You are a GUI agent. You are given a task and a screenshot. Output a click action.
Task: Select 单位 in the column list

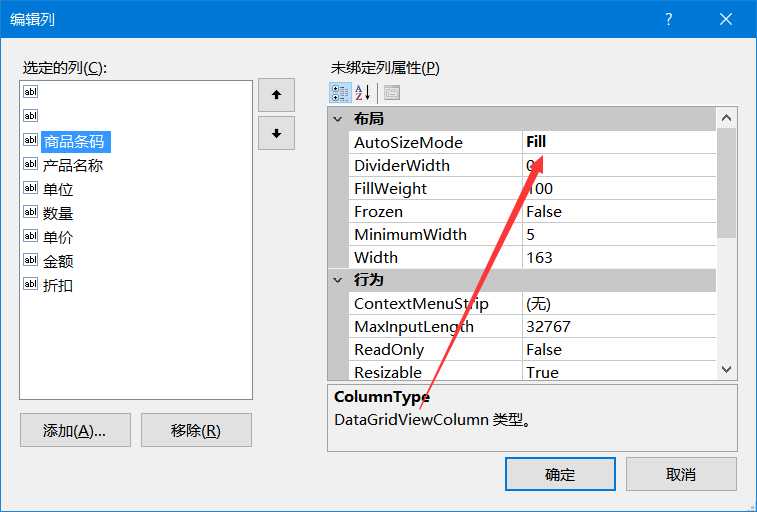point(58,189)
